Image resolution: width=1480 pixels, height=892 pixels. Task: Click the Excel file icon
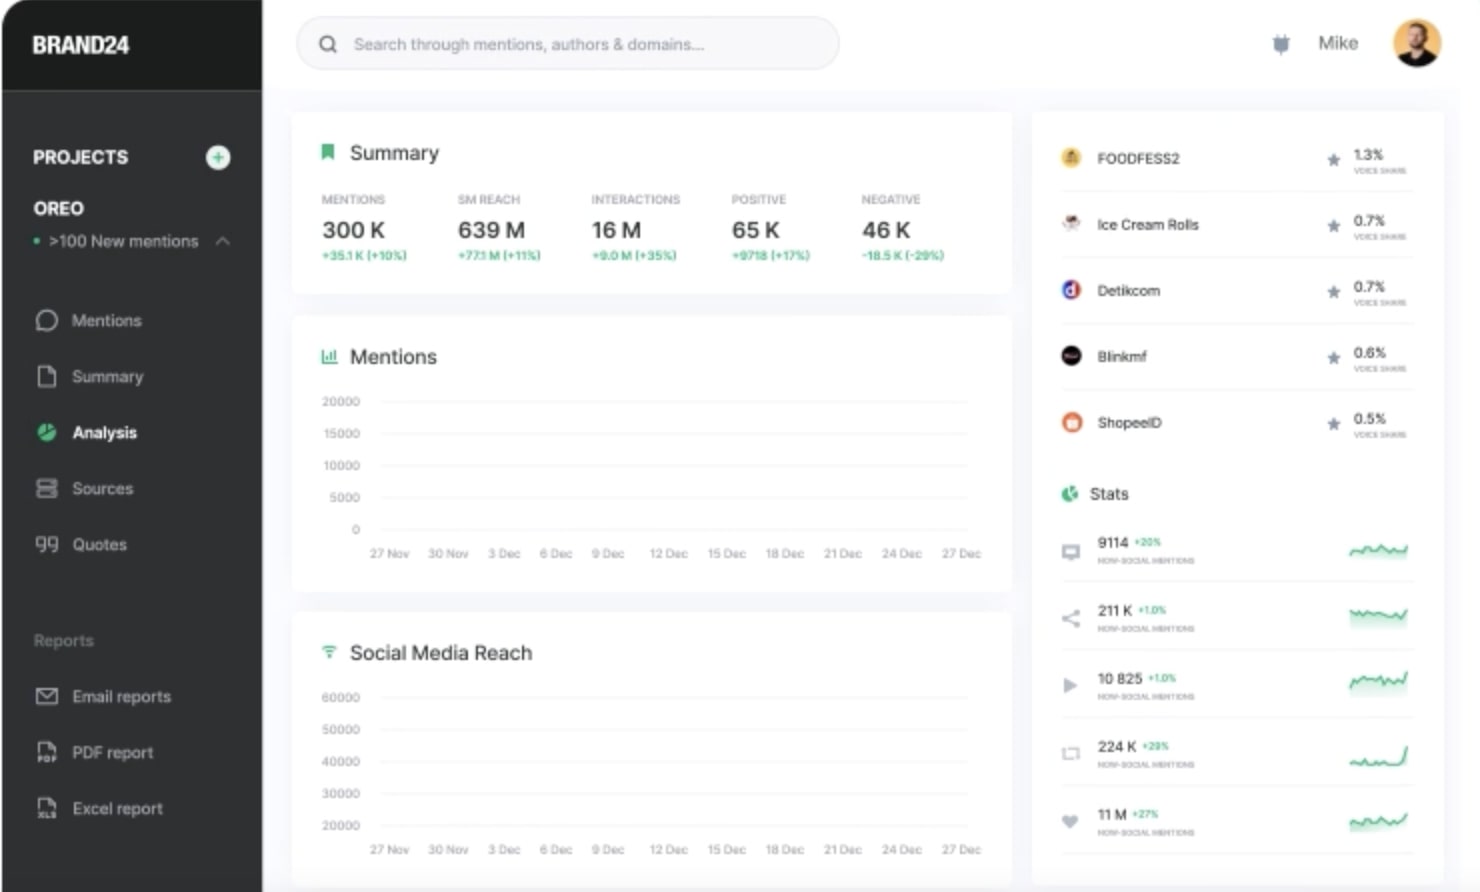[46, 808]
